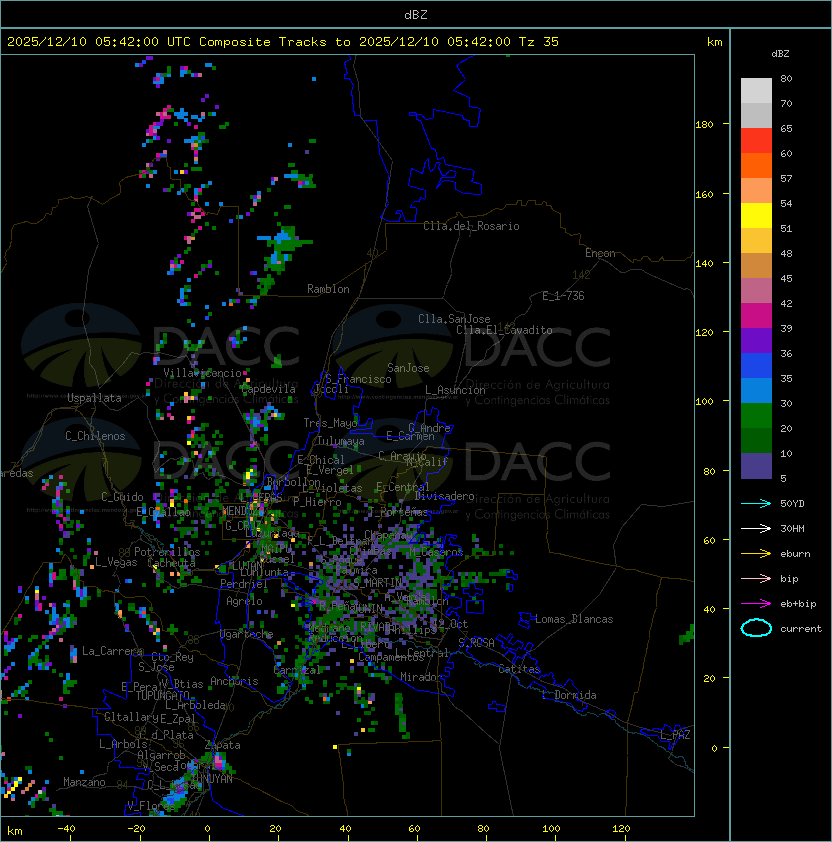832x842 pixels.
Task: Click the 'Anchoris' map label
Action: 234,681
